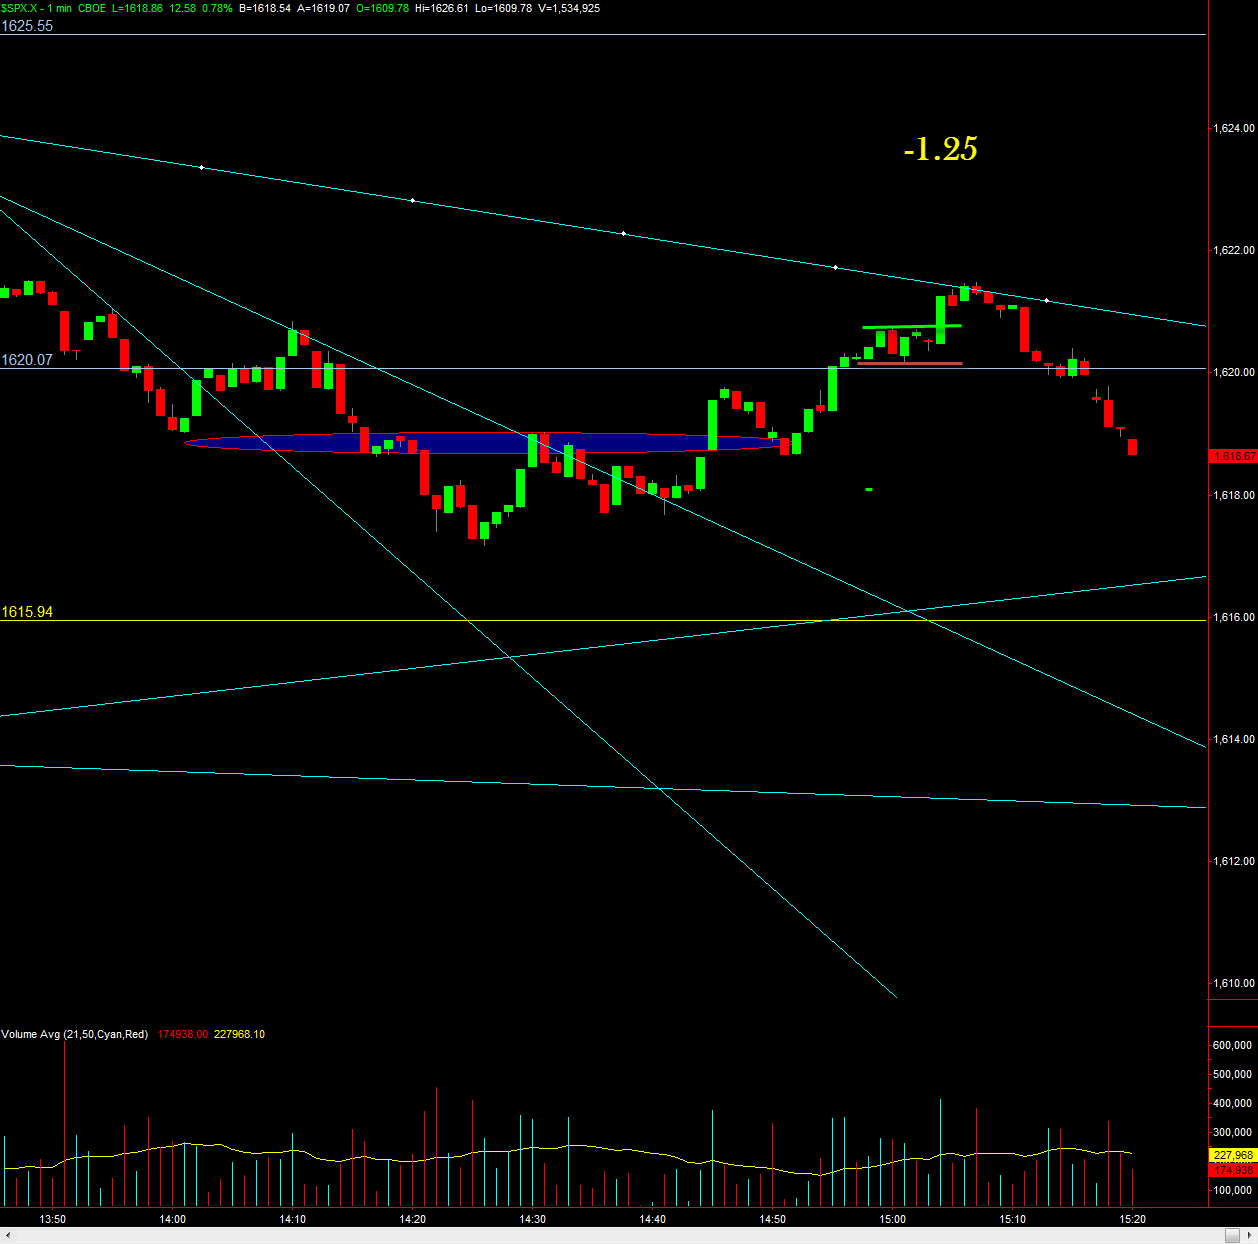1258x1244 pixels.
Task: Click the 15:00 time axis label
Action: point(893,1219)
